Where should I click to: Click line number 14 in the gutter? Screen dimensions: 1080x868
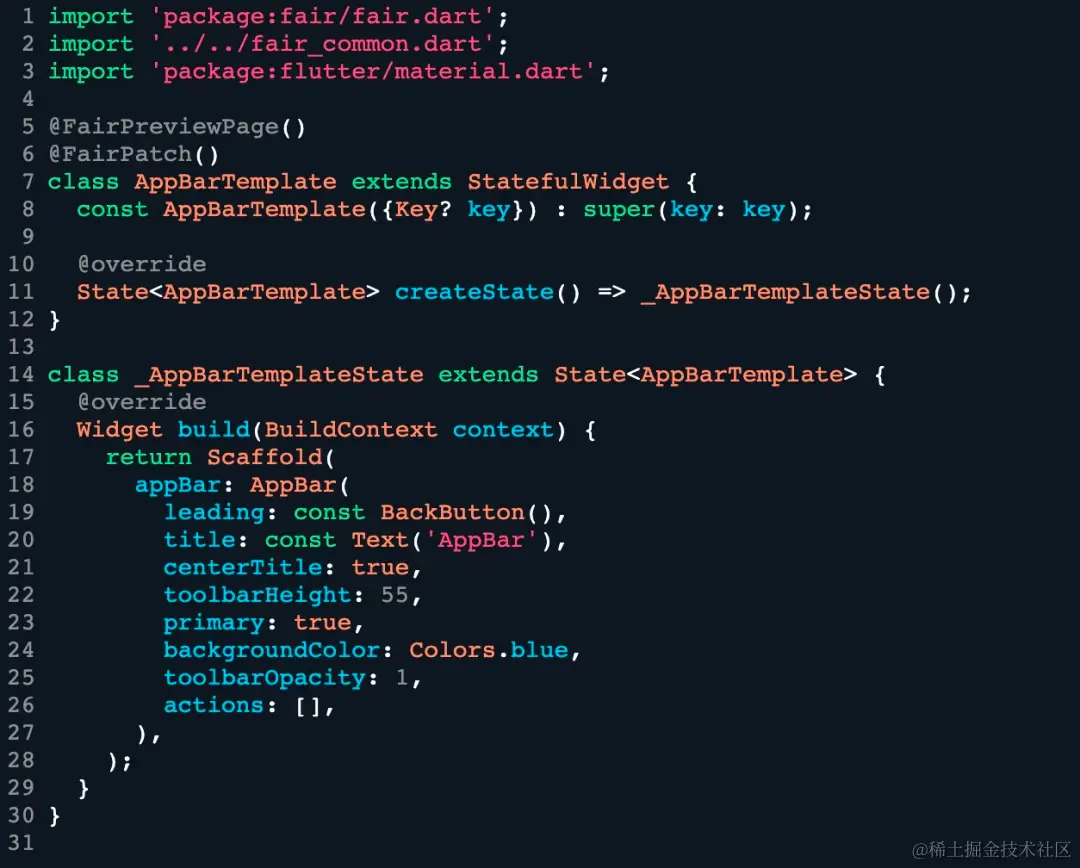point(21,375)
